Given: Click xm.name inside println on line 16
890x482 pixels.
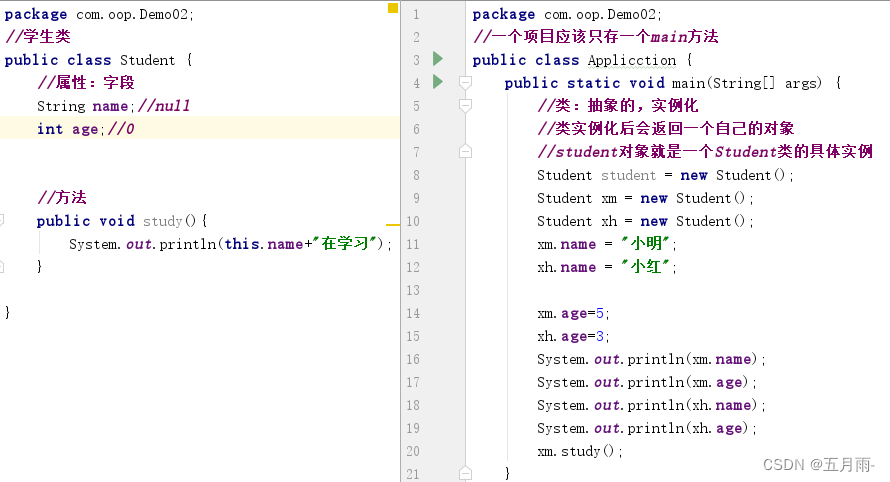Looking at the screenshot, I should [721, 359].
